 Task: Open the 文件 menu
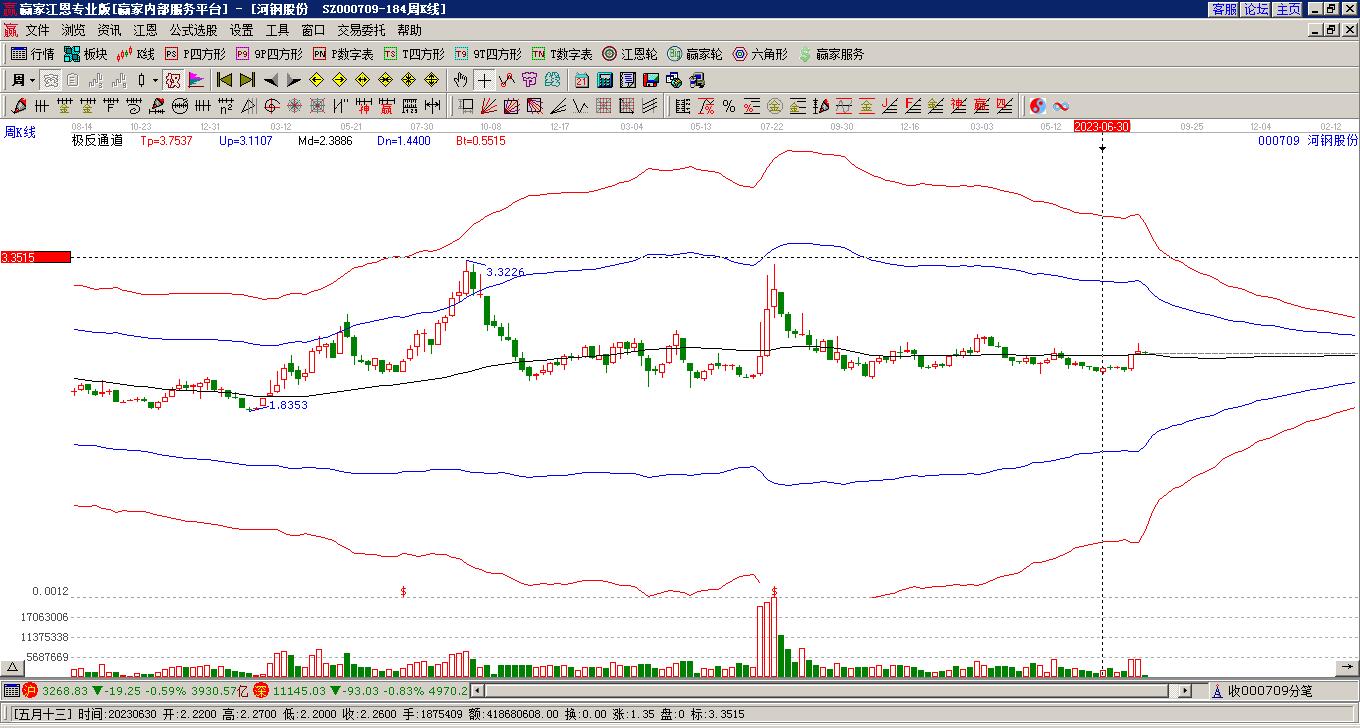coord(37,31)
